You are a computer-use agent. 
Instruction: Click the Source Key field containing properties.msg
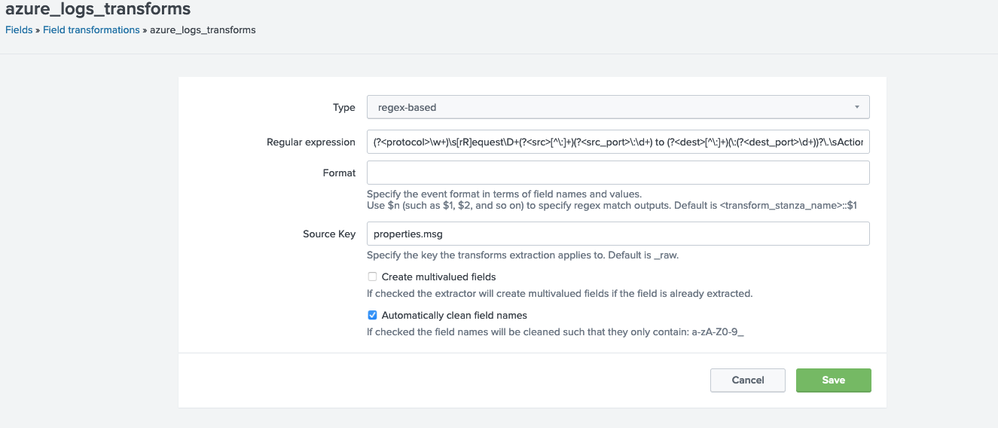coord(616,233)
